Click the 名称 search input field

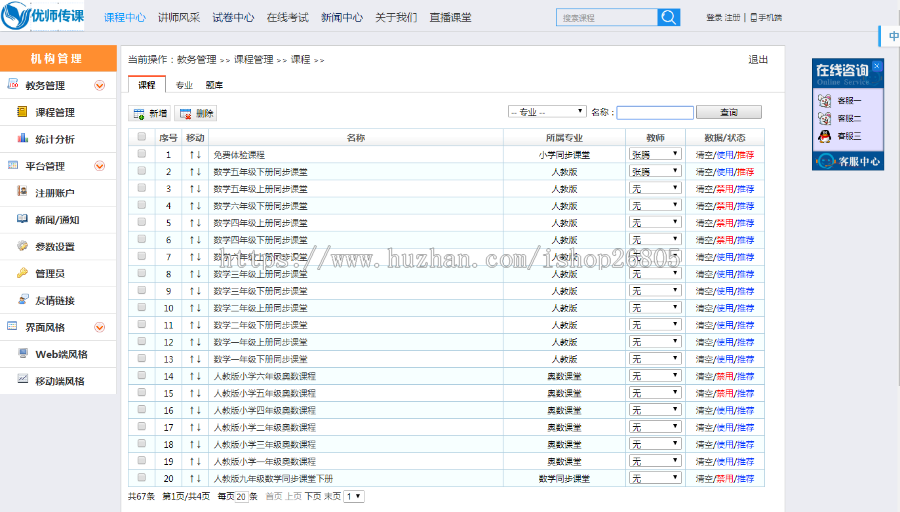[x=654, y=113]
